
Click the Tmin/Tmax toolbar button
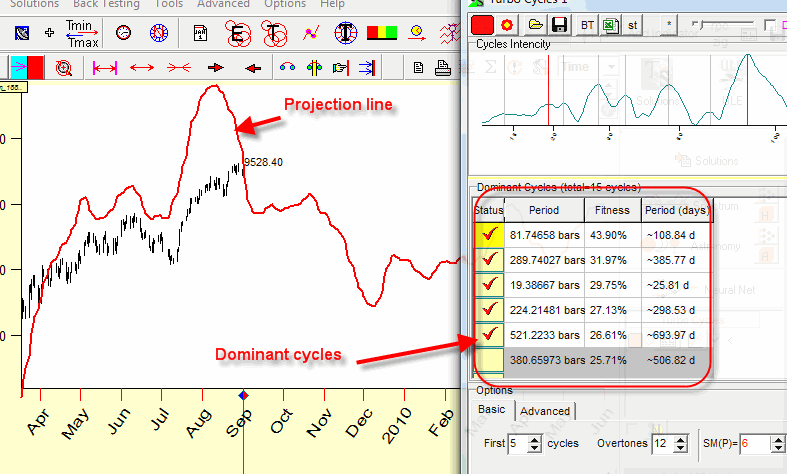click(81, 32)
